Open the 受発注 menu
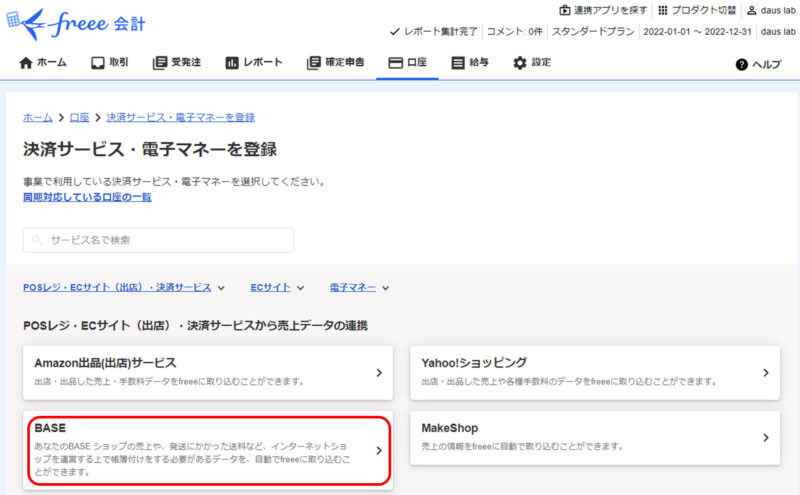The width and height of the screenshot is (800, 495). click(x=186, y=62)
